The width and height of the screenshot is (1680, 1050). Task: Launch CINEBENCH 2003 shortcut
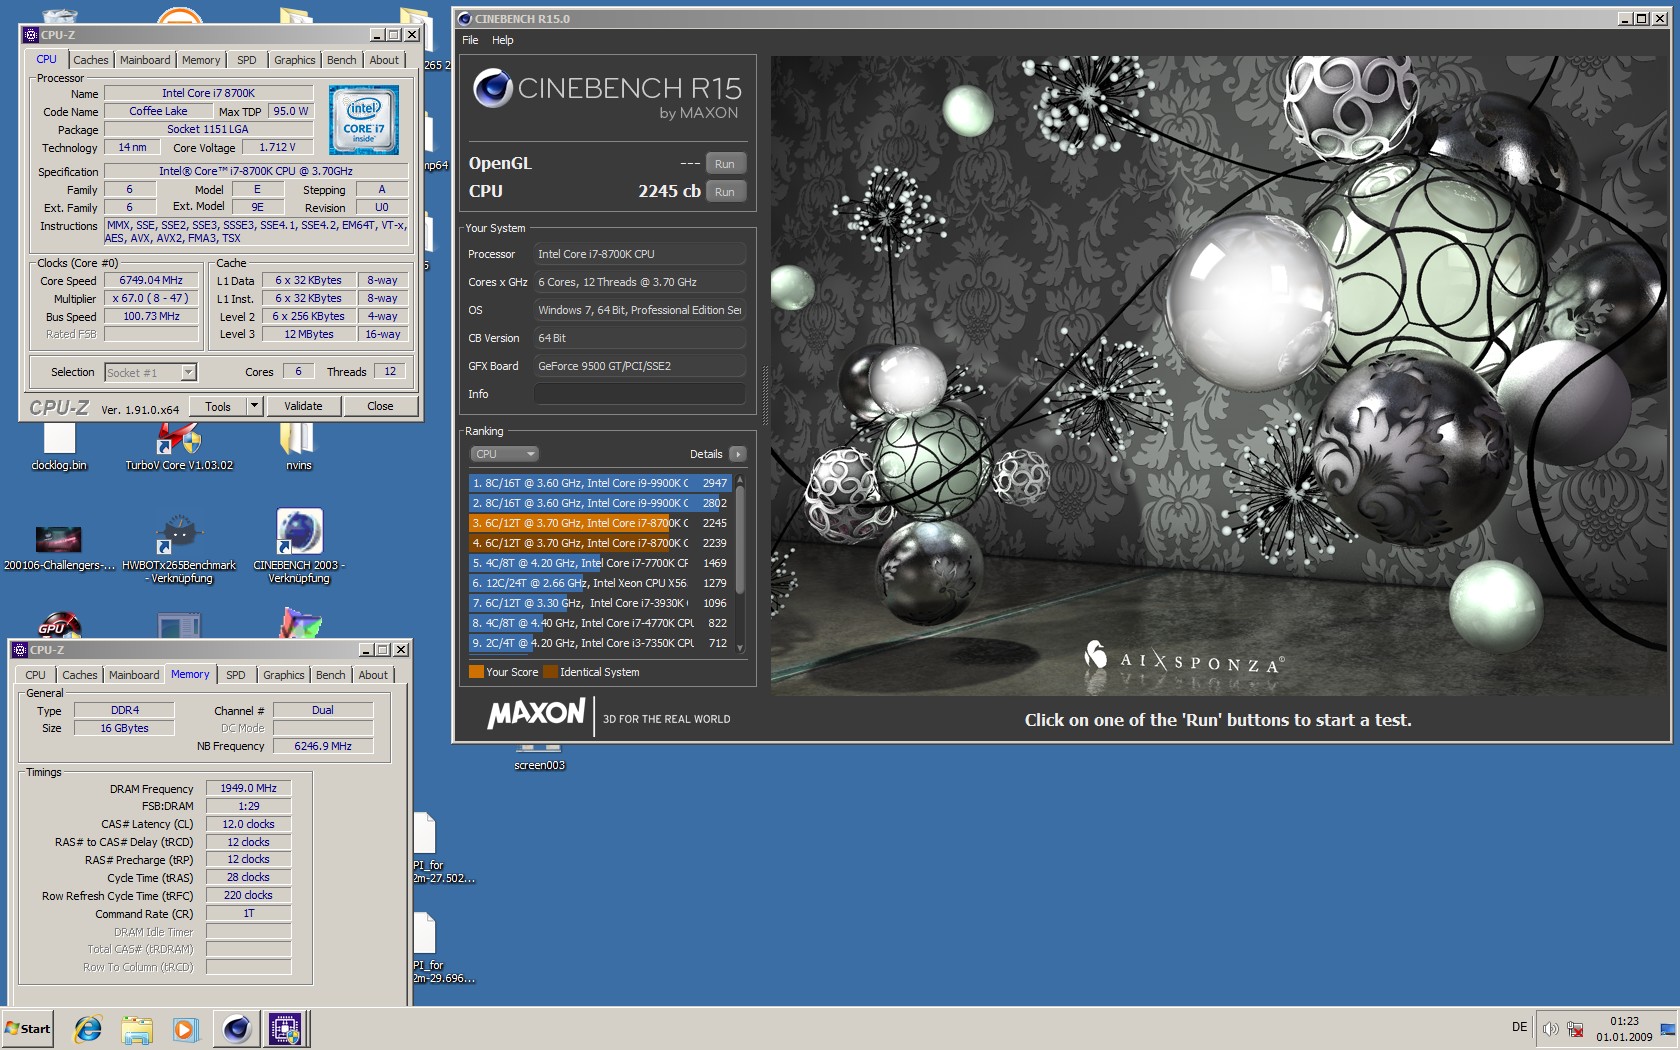(299, 546)
